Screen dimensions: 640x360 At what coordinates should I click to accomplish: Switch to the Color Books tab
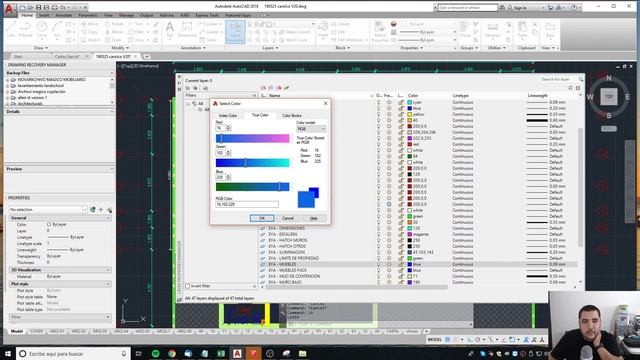pyautogui.click(x=291, y=116)
